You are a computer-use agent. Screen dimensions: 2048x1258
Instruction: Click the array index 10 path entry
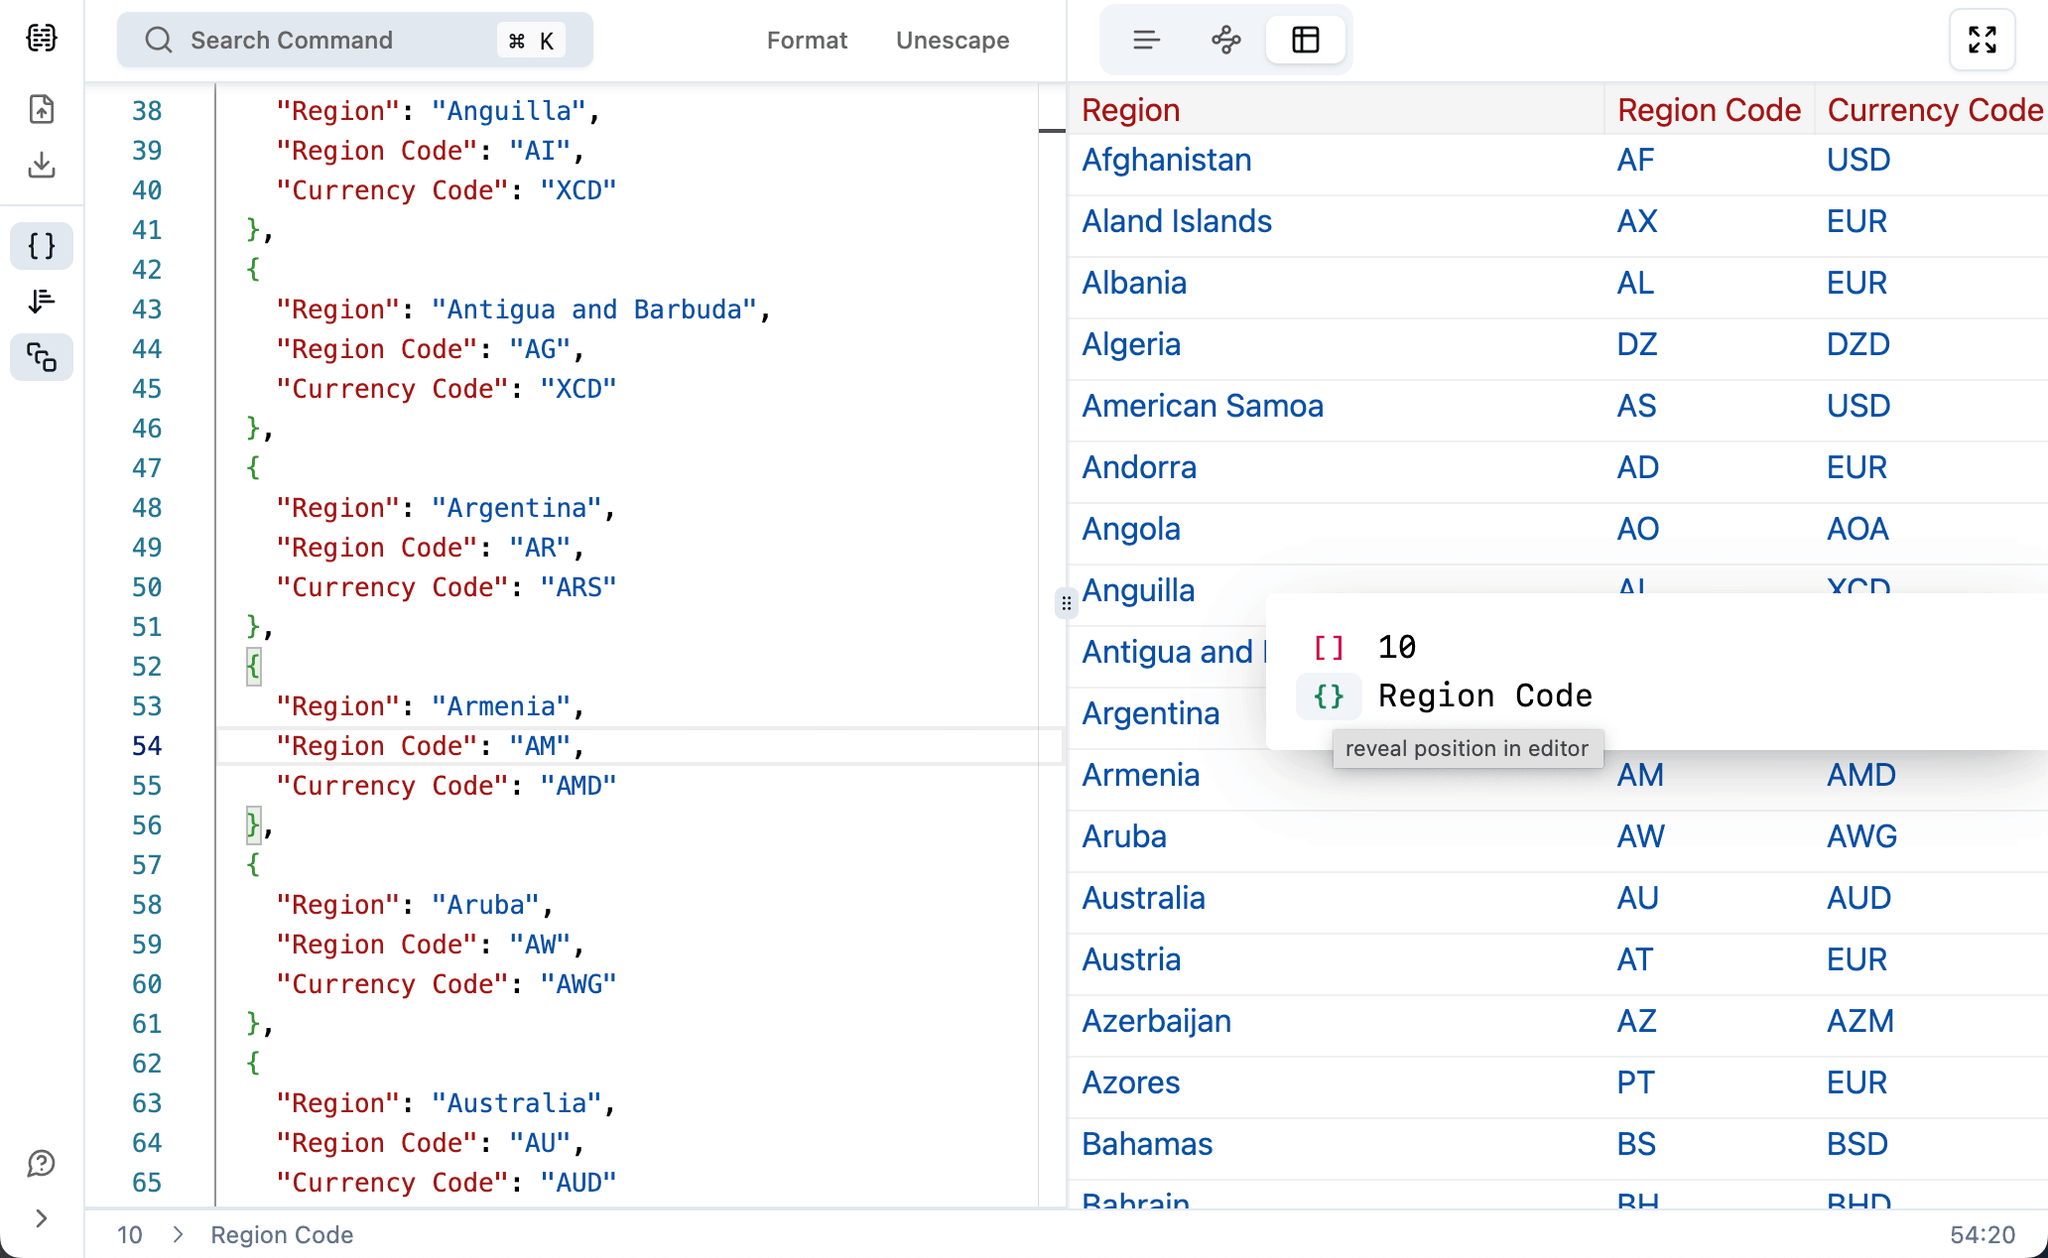1396,647
